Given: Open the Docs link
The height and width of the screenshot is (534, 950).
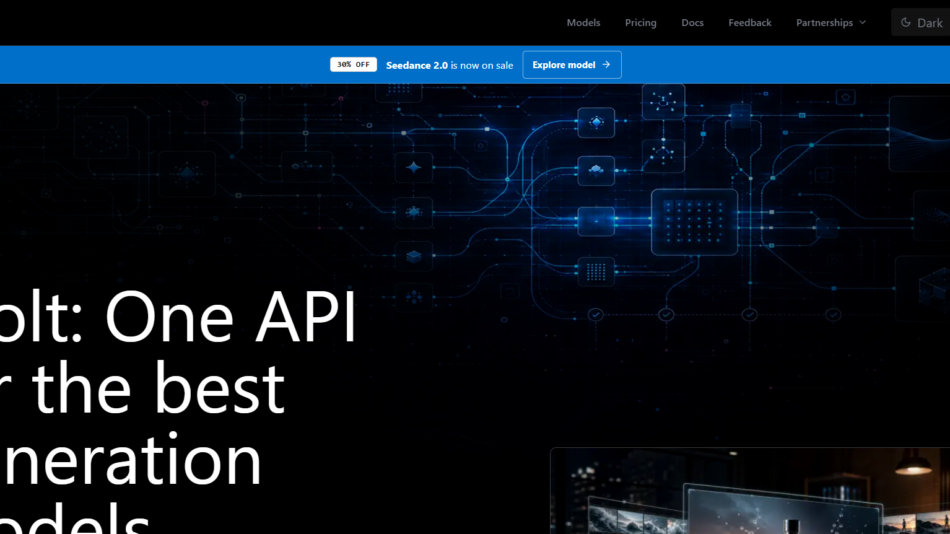Looking at the screenshot, I should point(692,22).
